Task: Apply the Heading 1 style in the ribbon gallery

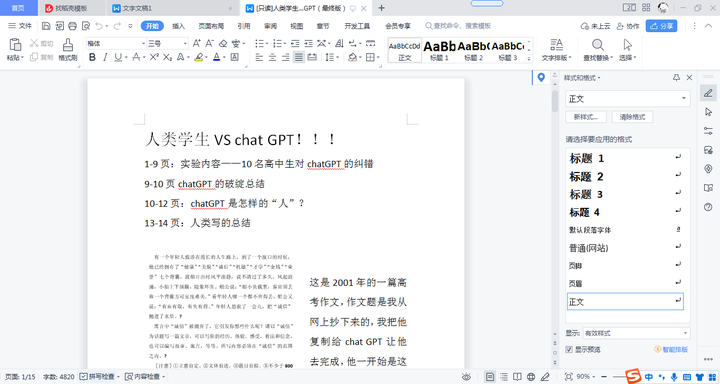Action: click(x=439, y=50)
